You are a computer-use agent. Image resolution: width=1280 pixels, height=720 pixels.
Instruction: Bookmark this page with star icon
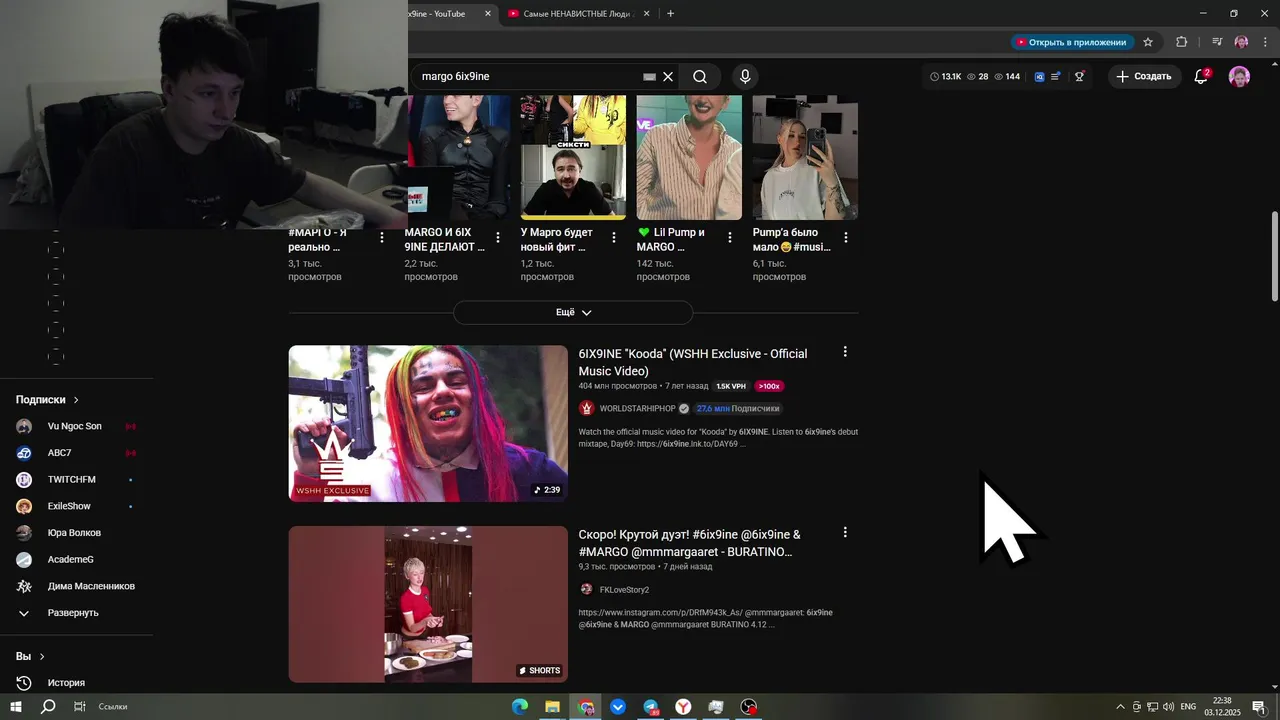point(1148,42)
